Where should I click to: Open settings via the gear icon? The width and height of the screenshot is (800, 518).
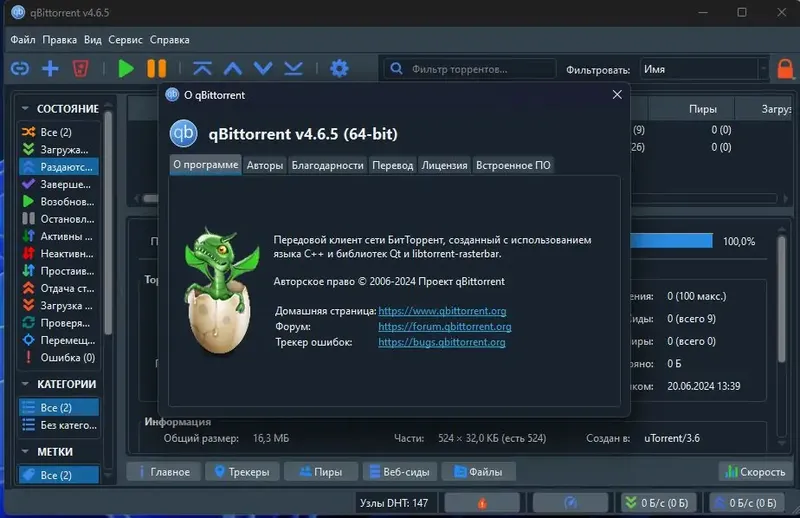339,68
